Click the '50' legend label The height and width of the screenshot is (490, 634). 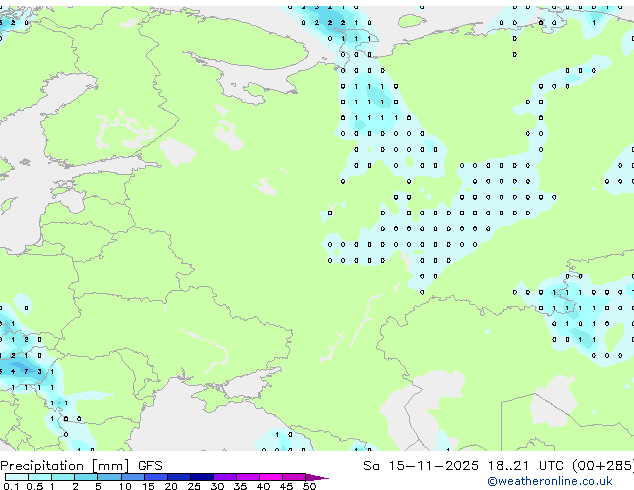[309, 486]
